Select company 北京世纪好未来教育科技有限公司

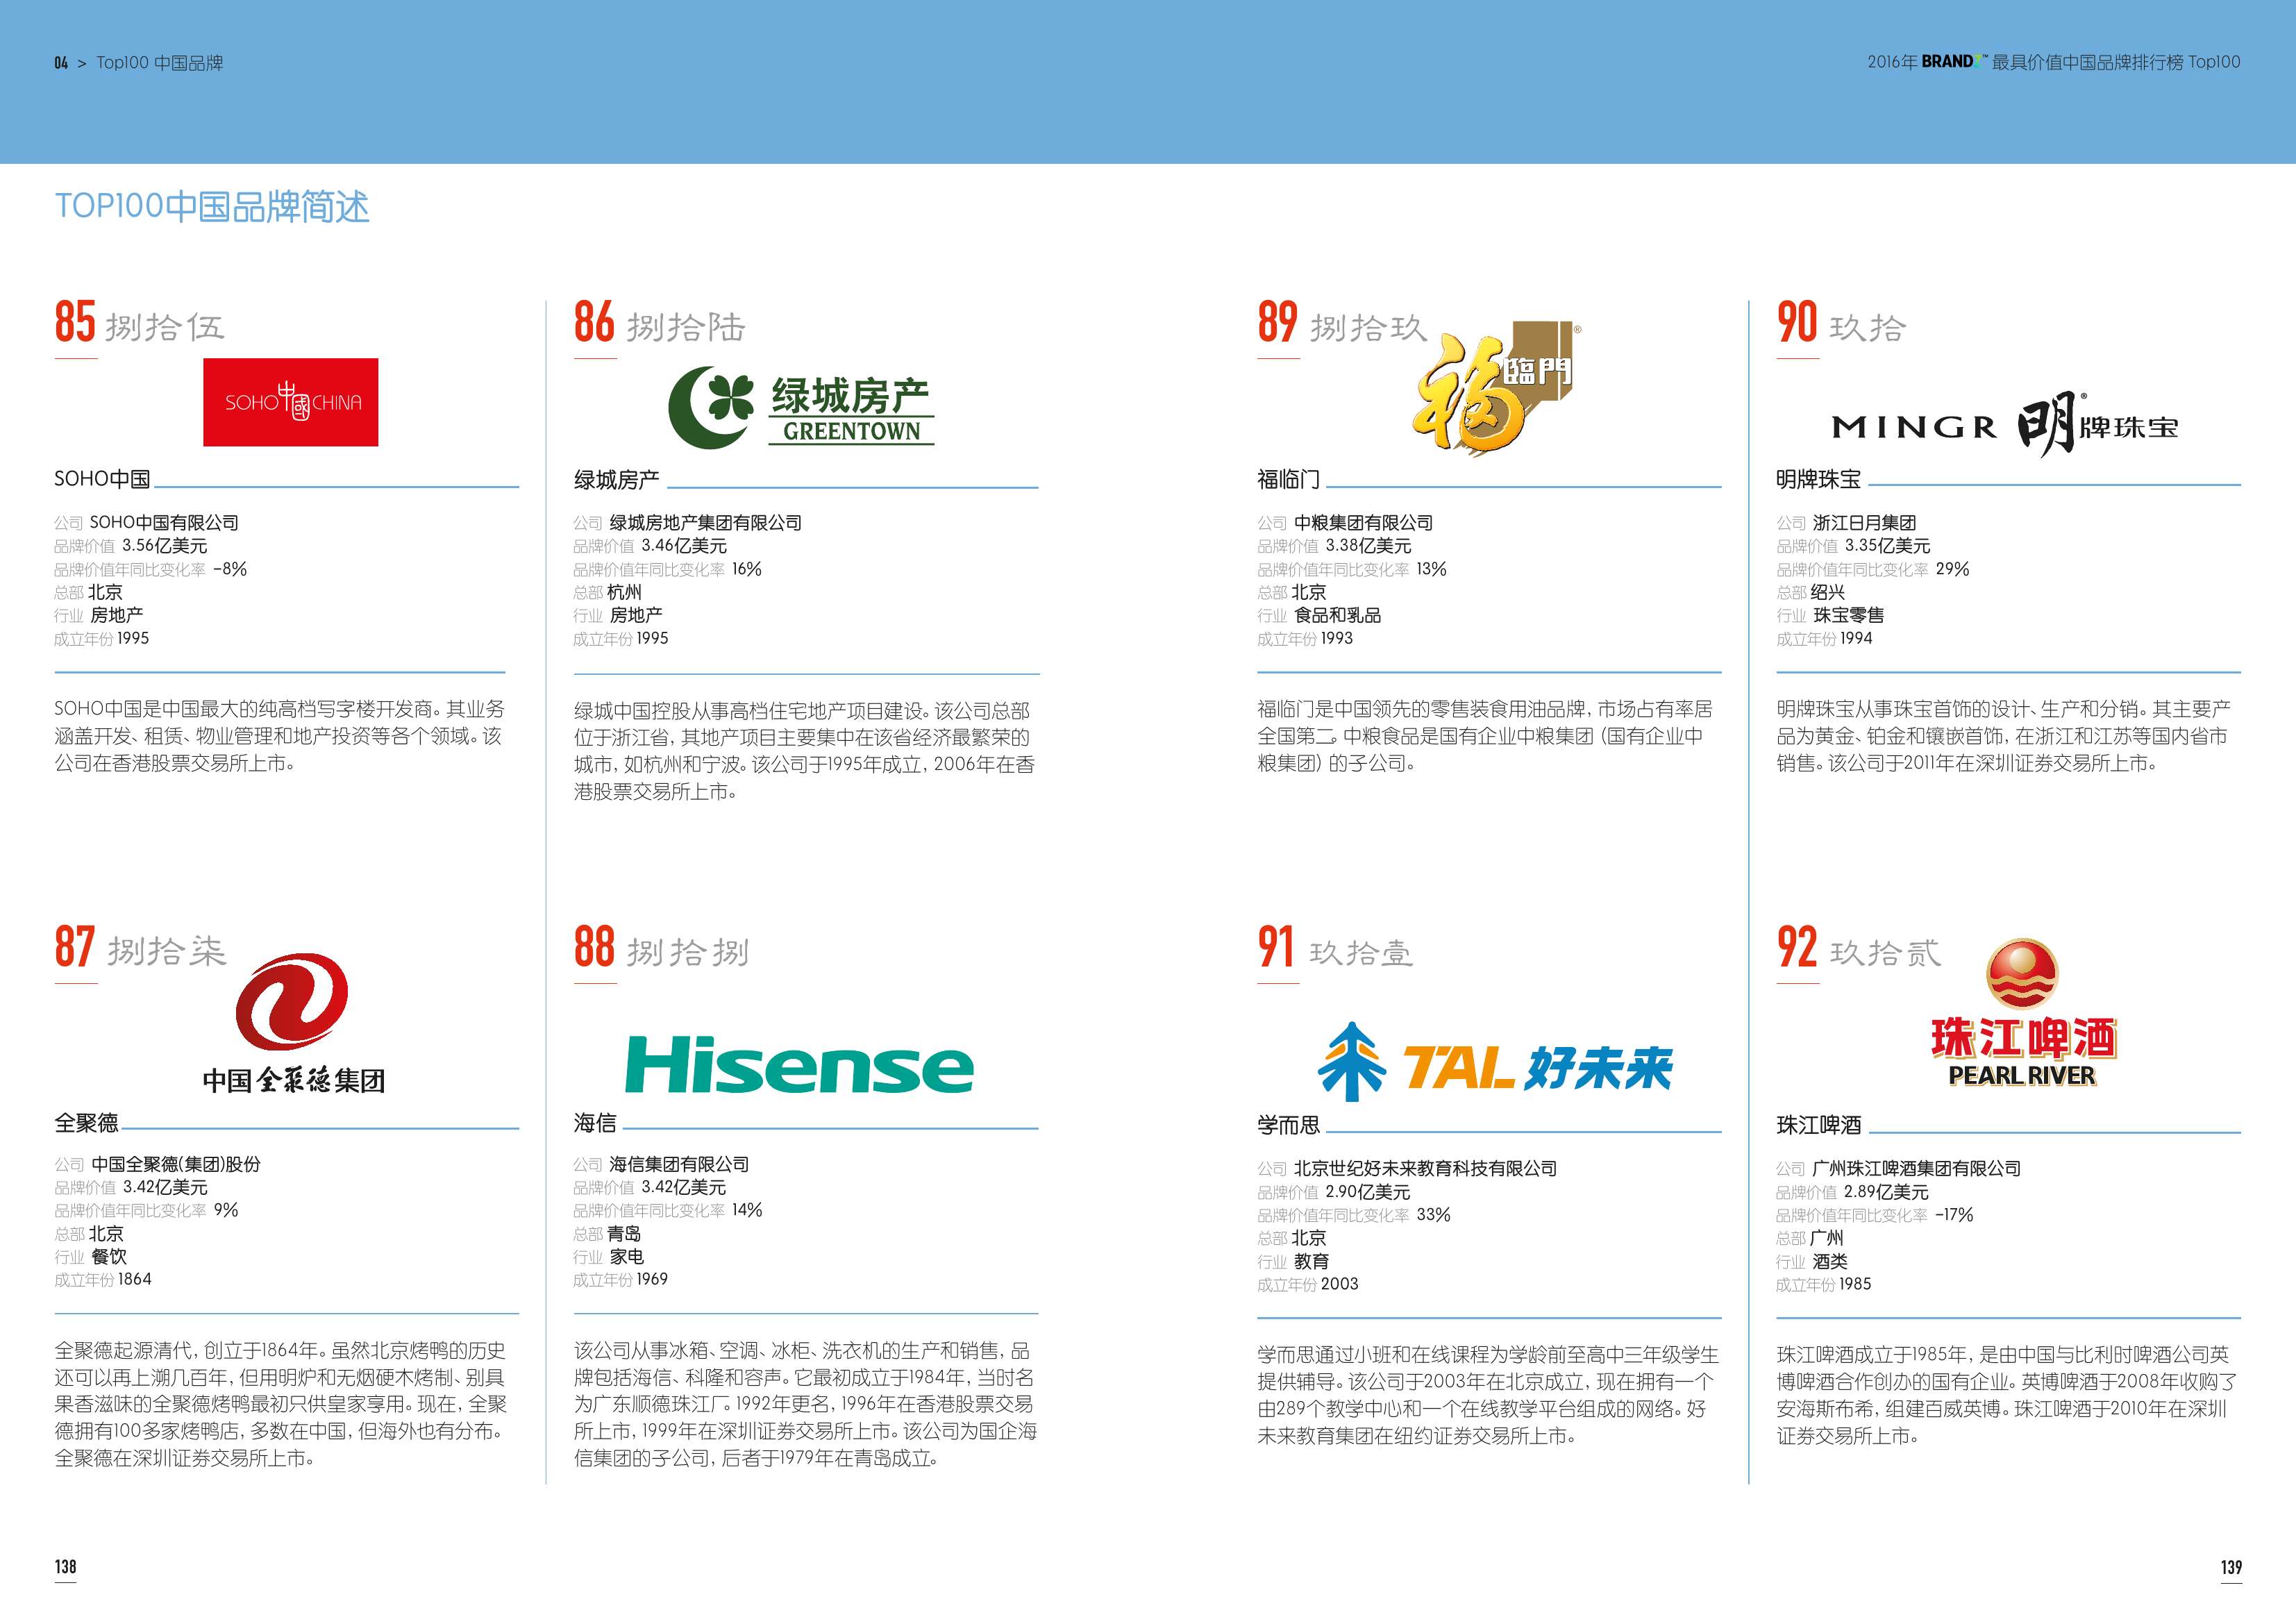tap(1426, 1168)
